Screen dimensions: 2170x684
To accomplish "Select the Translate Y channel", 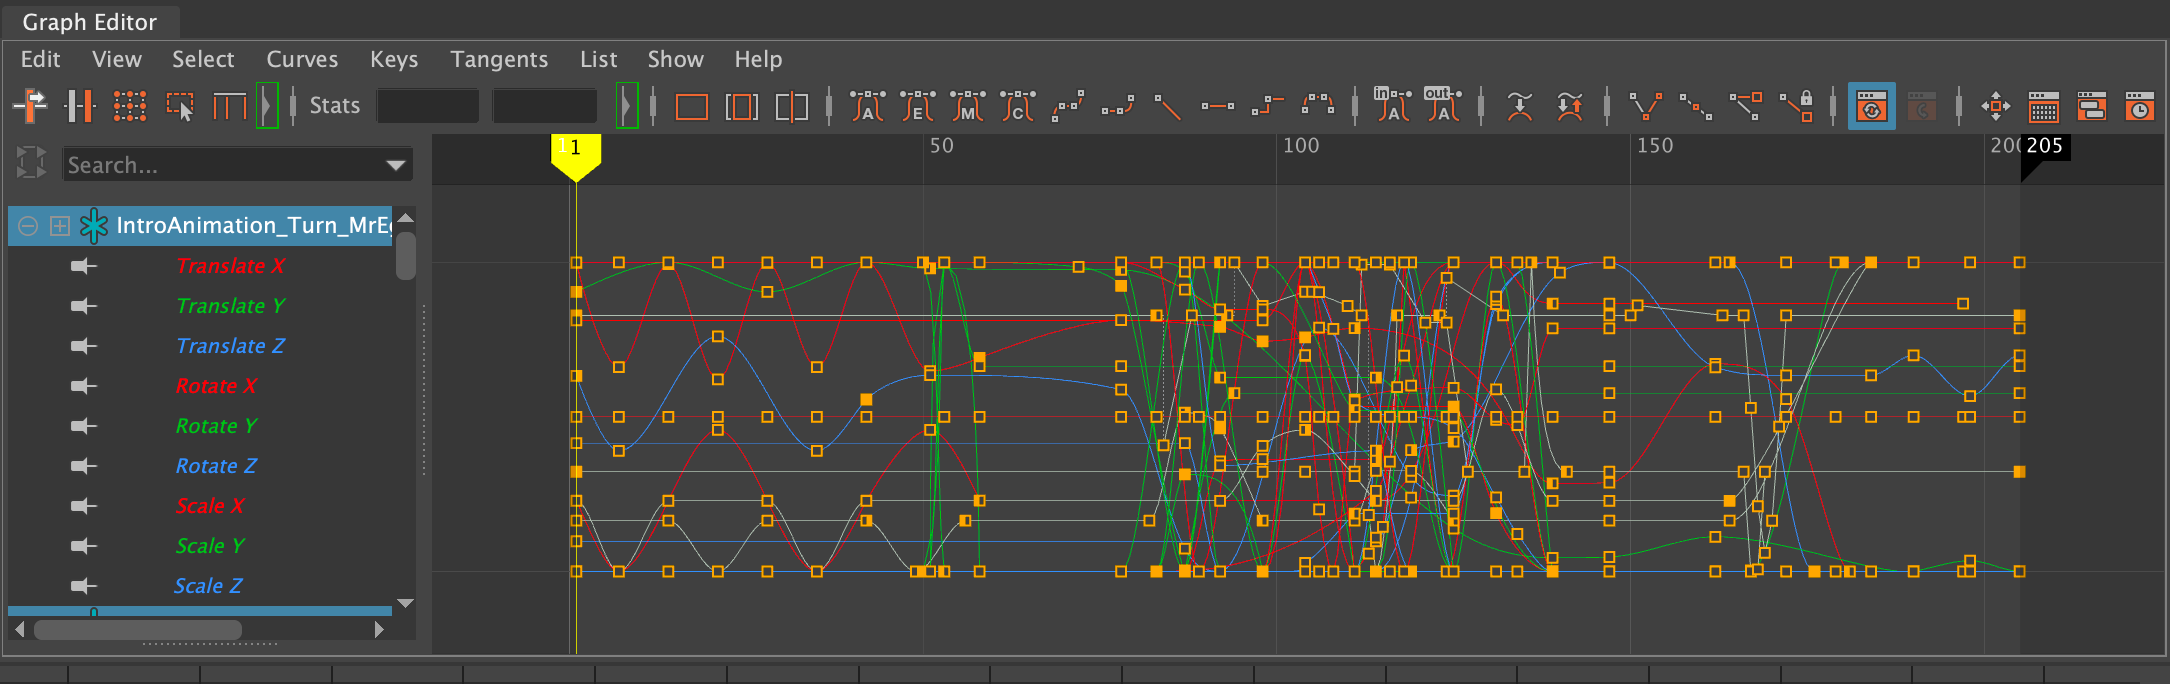I will tap(230, 306).
